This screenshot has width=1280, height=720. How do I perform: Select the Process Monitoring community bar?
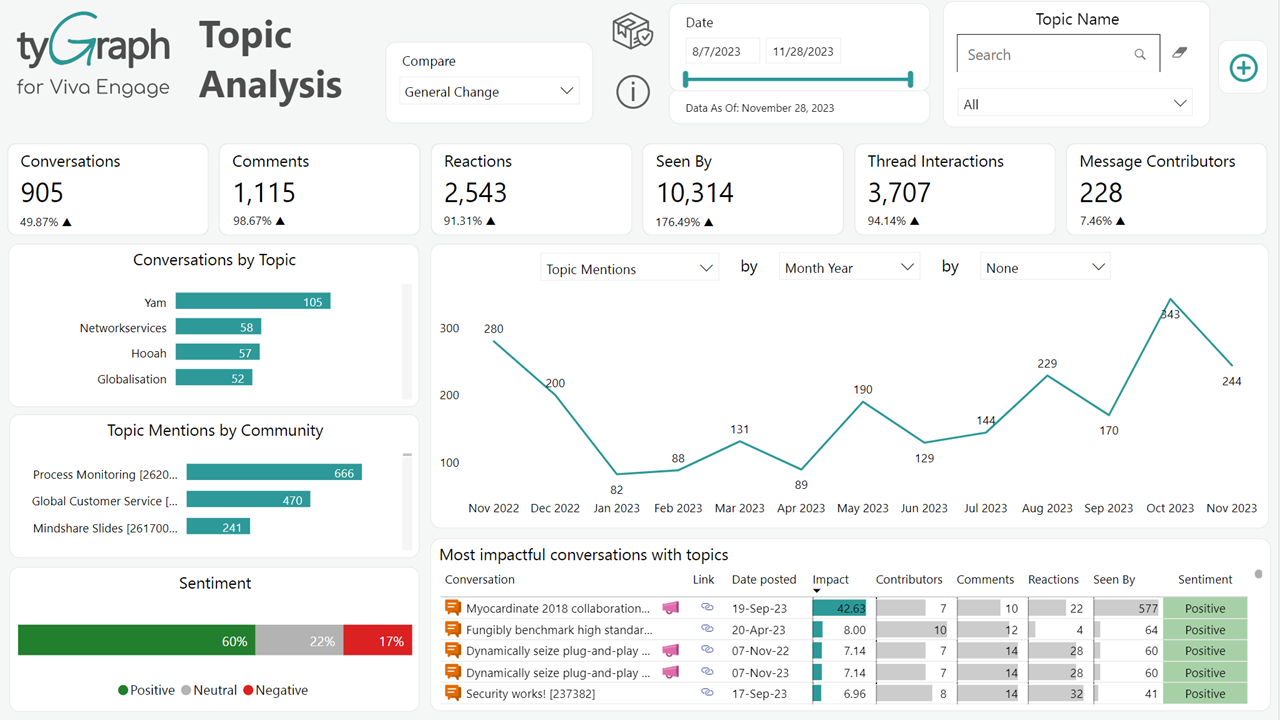click(x=273, y=473)
